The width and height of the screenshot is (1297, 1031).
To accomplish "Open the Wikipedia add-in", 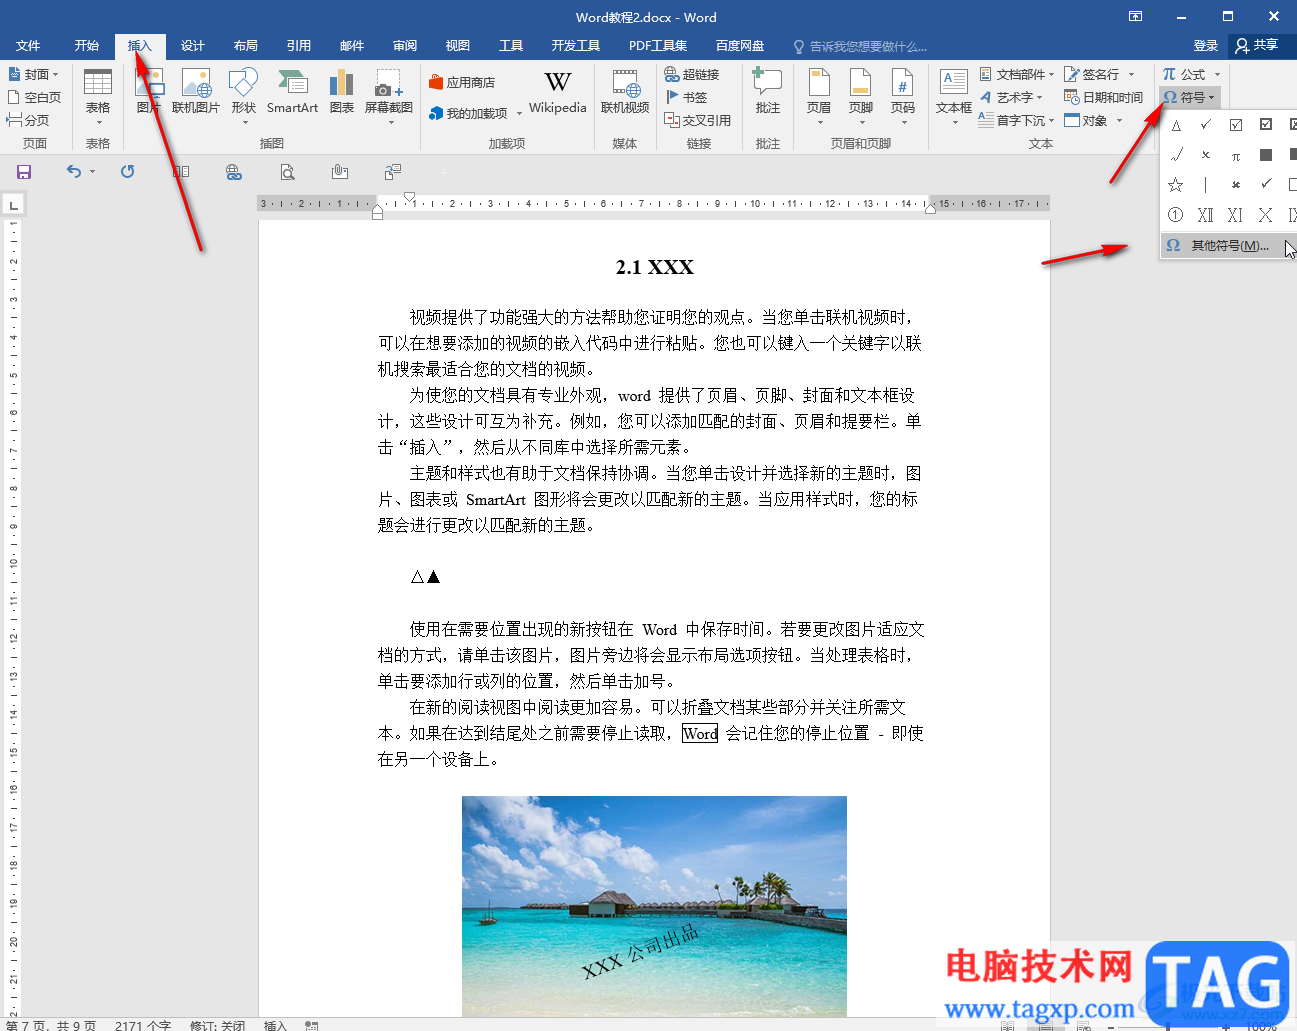I will tap(557, 92).
